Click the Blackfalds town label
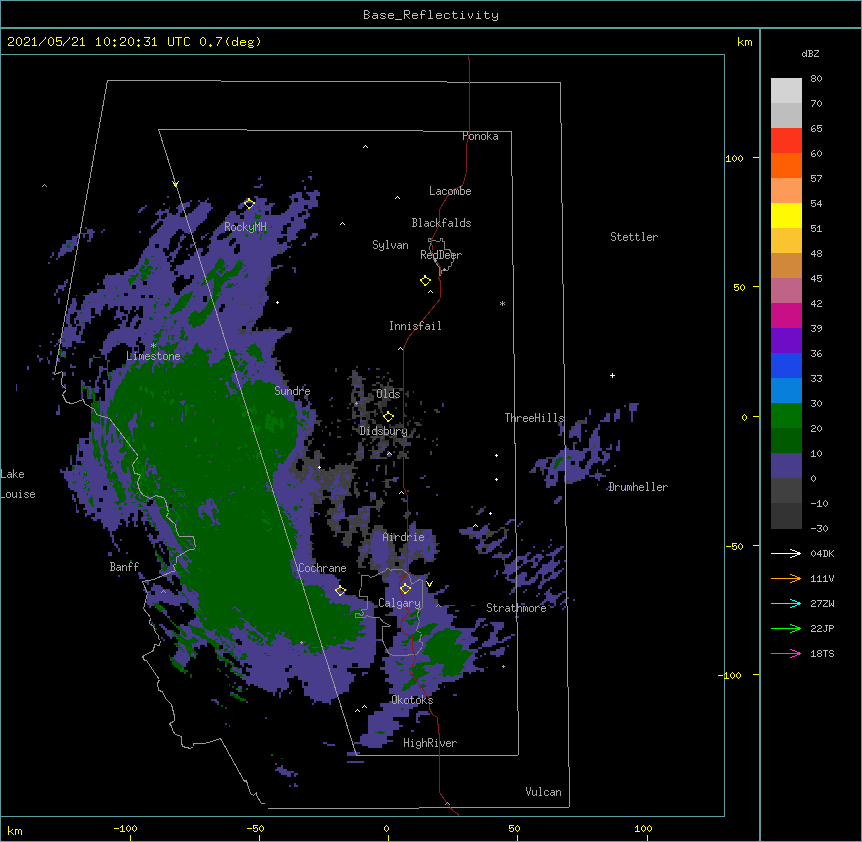Screen dimensions: 862x842 pyautogui.click(x=441, y=223)
